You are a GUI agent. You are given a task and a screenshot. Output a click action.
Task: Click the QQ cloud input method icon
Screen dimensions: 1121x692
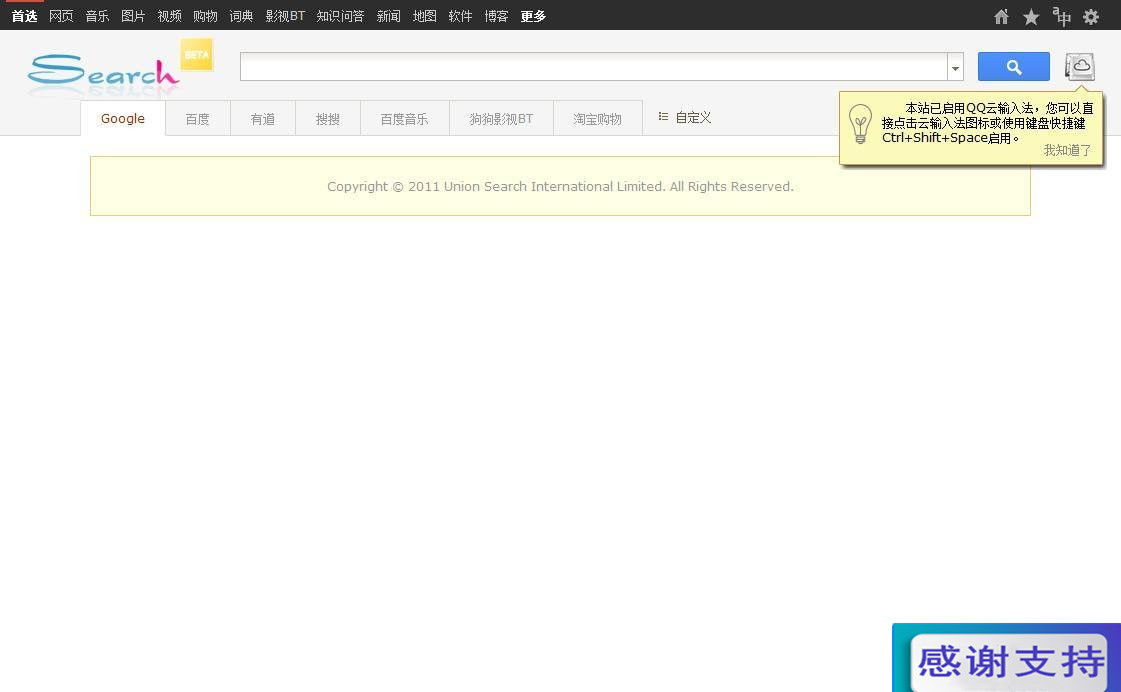click(1080, 66)
